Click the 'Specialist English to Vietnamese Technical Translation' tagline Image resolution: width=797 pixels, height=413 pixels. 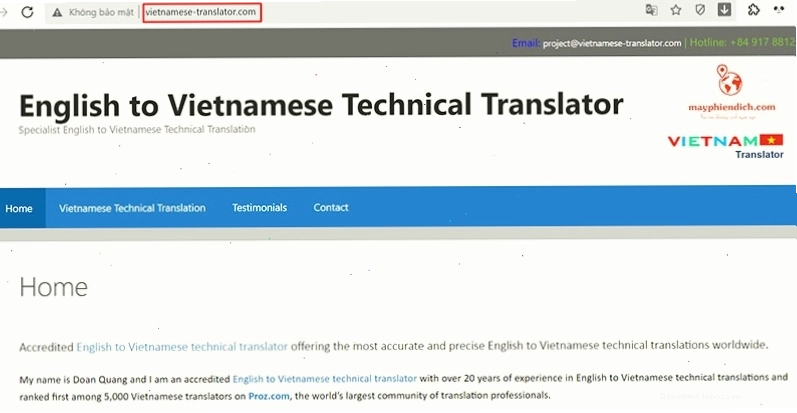coord(137,130)
